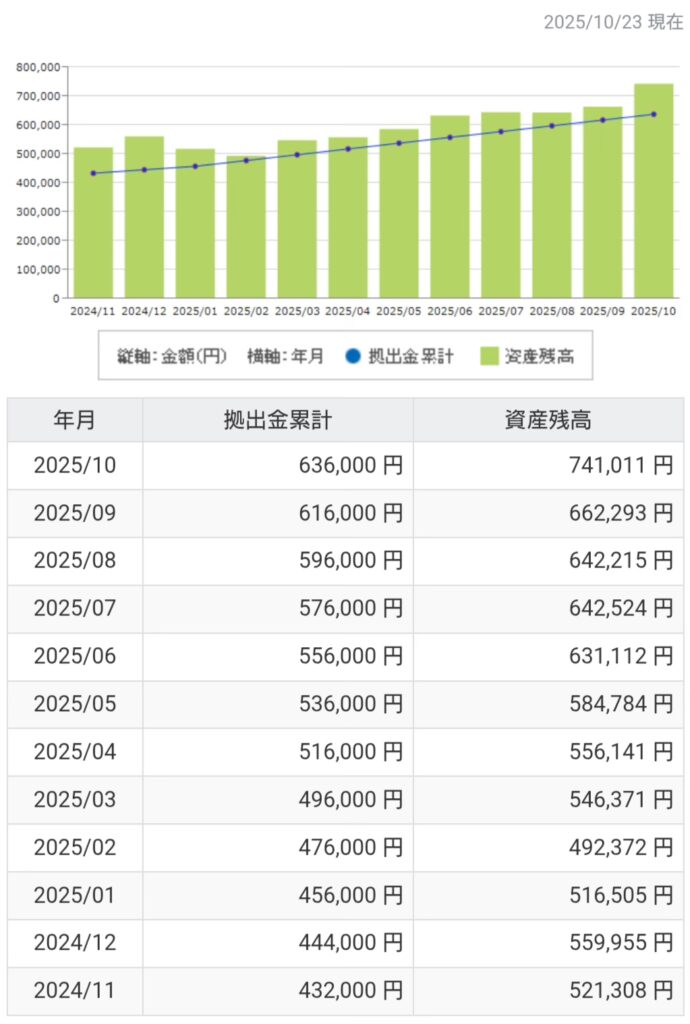The image size is (690, 1024).
Task: Click the 拠出金累計 table column header
Action: (x=277, y=420)
